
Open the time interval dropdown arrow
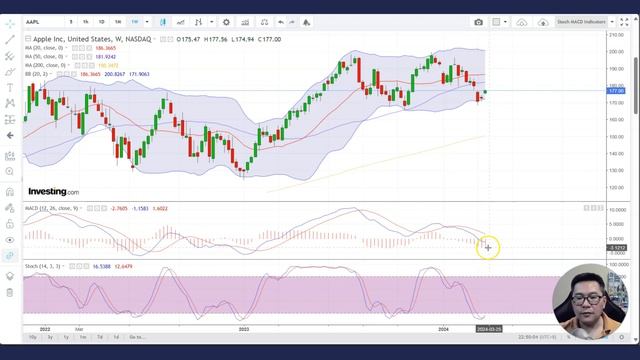[x=147, y=22]
